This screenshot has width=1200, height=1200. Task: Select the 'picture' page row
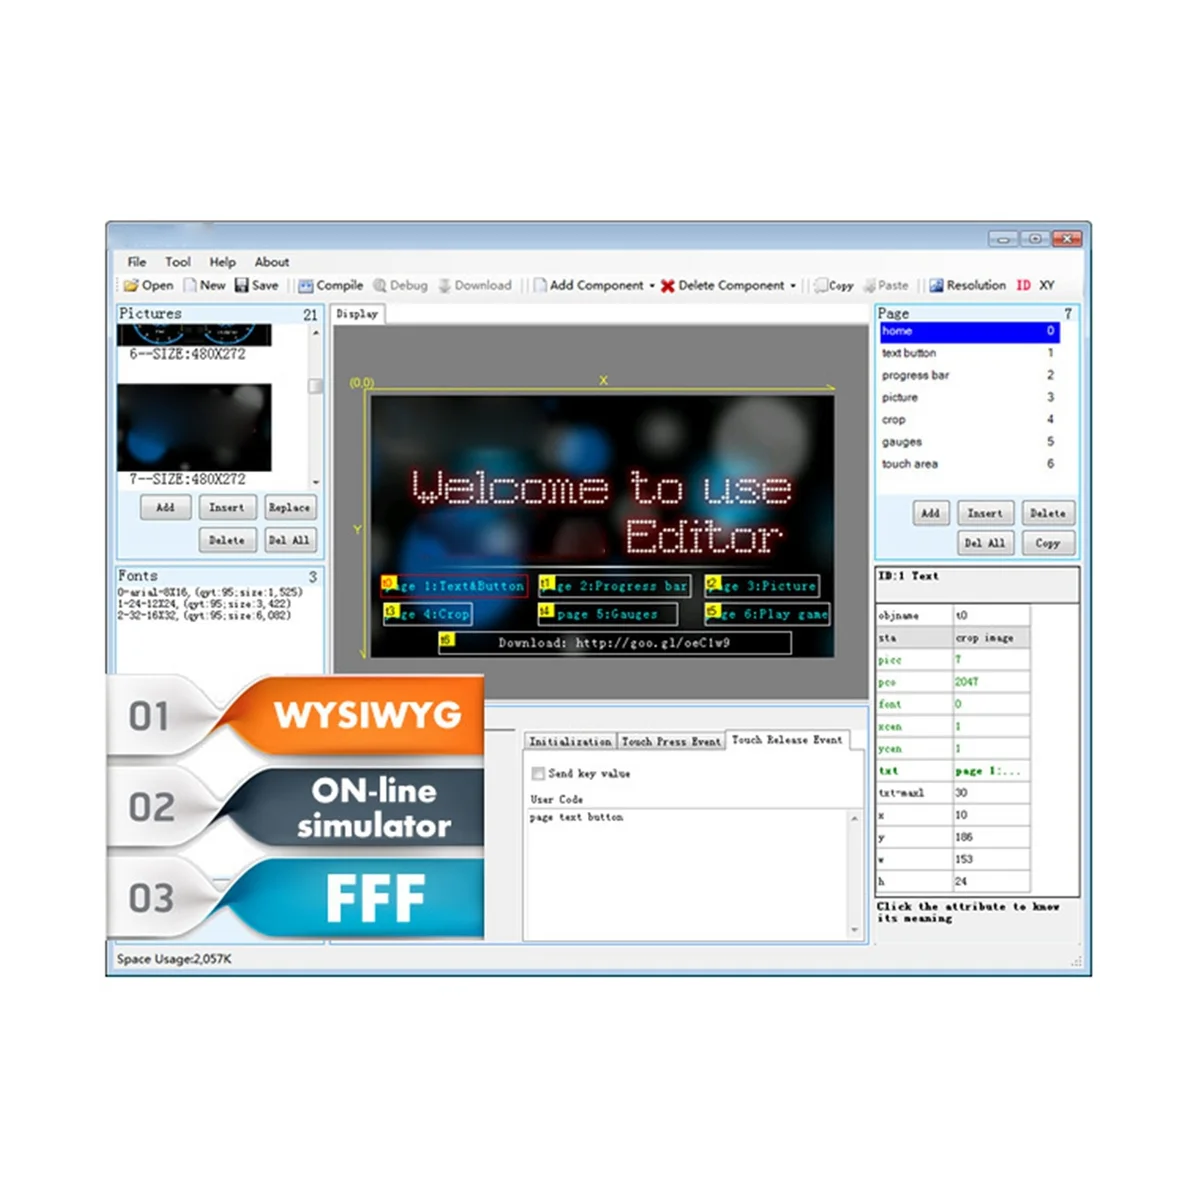coord(969,397)
